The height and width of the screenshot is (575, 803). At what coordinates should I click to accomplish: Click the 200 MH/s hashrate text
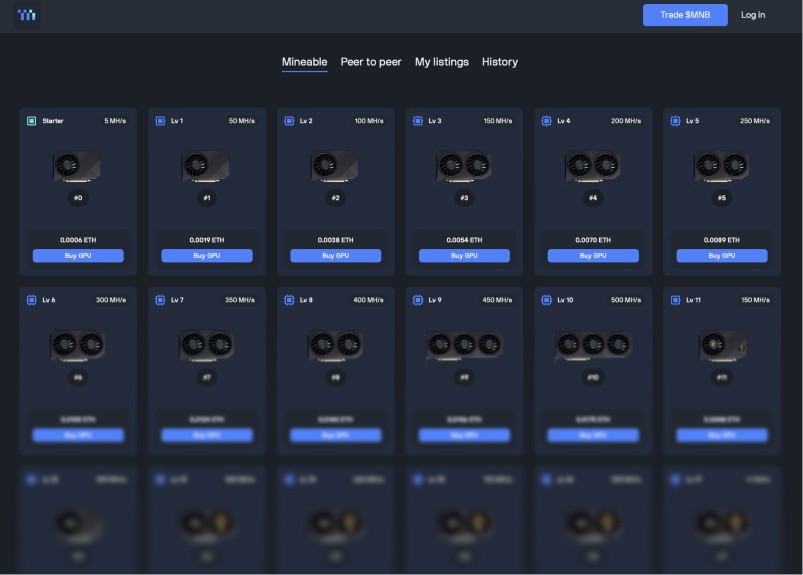(x=626, y=121)
